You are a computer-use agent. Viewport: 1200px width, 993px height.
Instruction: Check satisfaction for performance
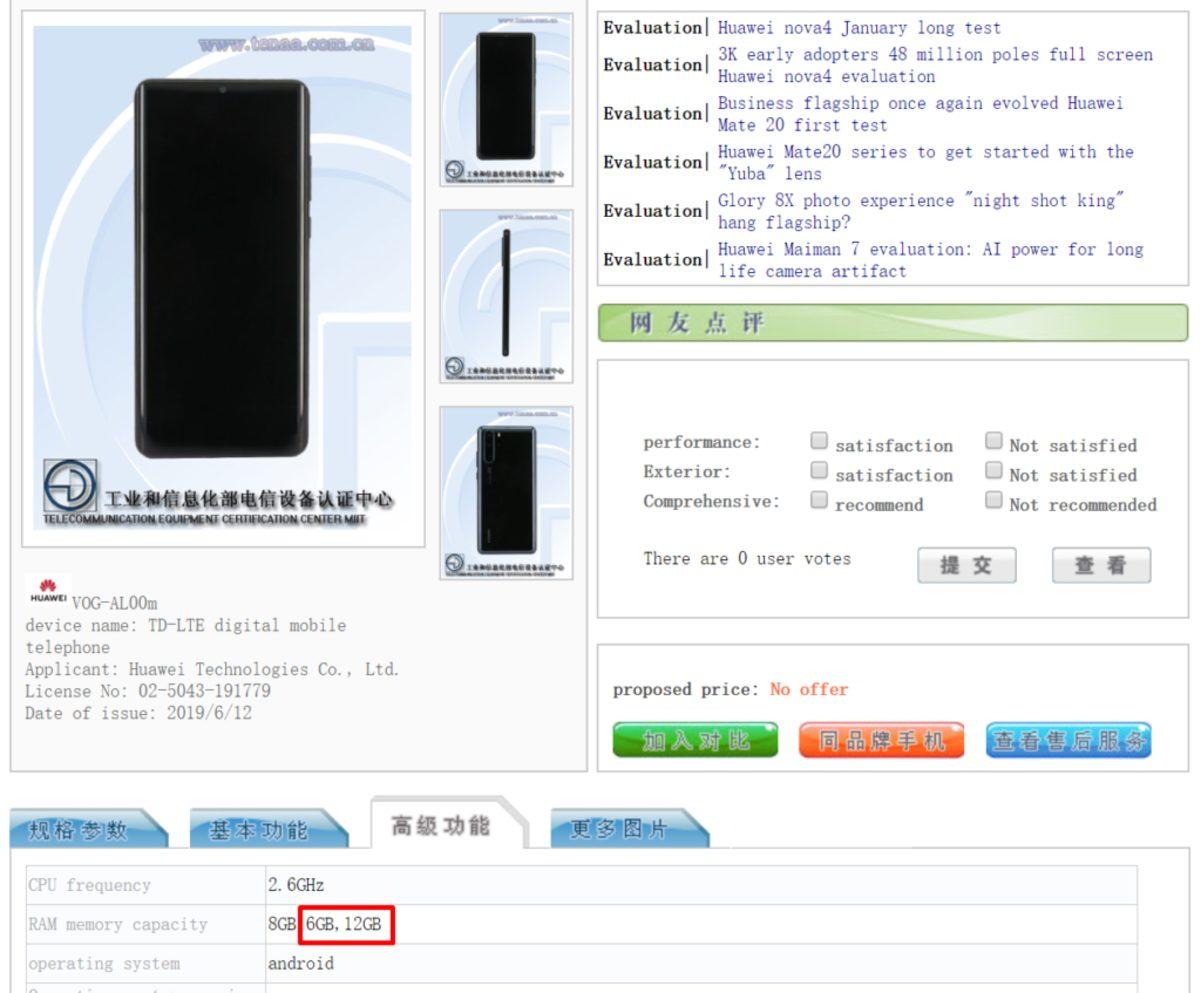[821, 440]
